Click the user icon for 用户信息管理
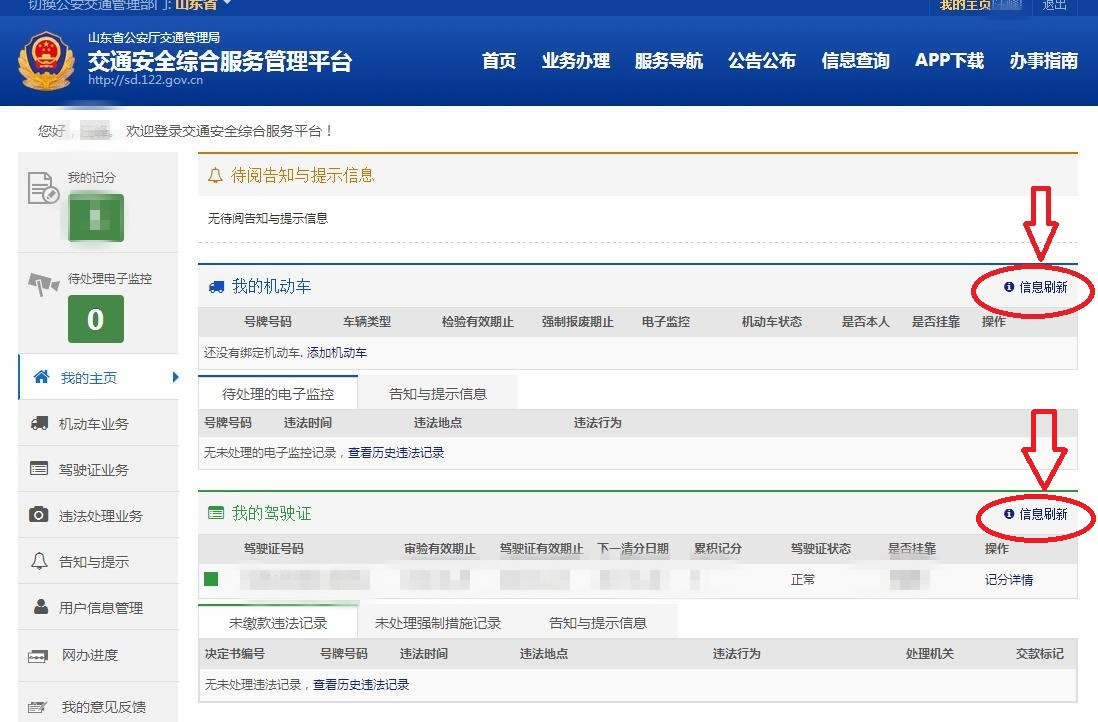This screenshot has width=1098, height=722. (x=42, y=608)
